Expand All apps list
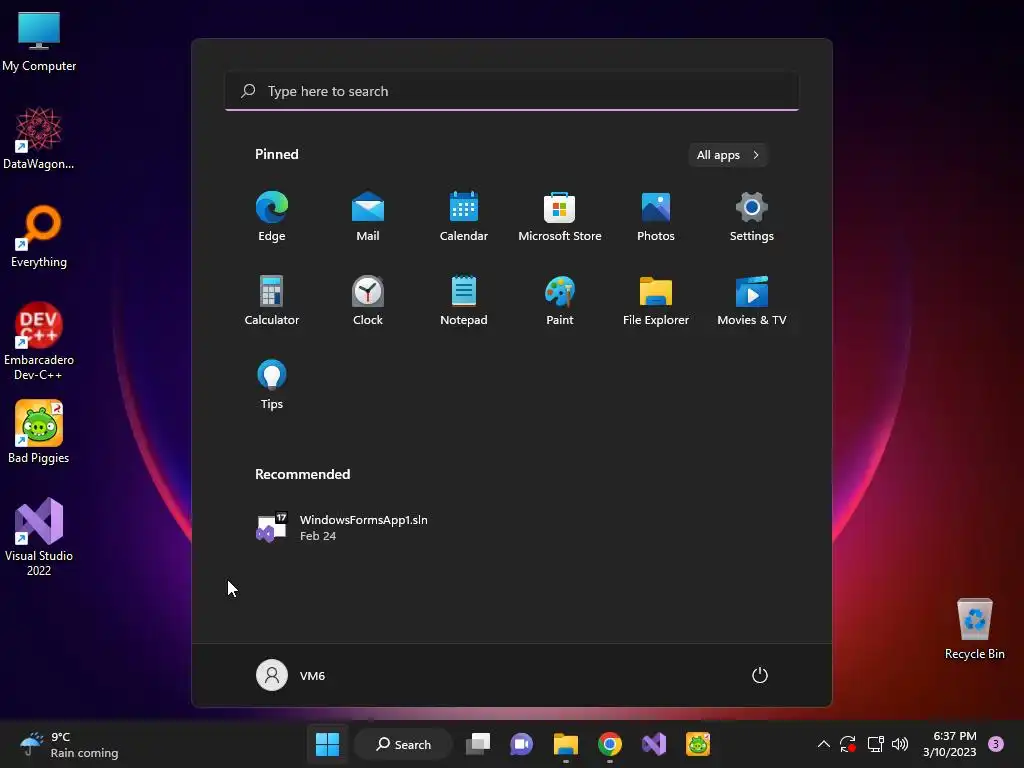Image resolution: width=1024 pixels, height=768 pixels. [x=728, y=155]
